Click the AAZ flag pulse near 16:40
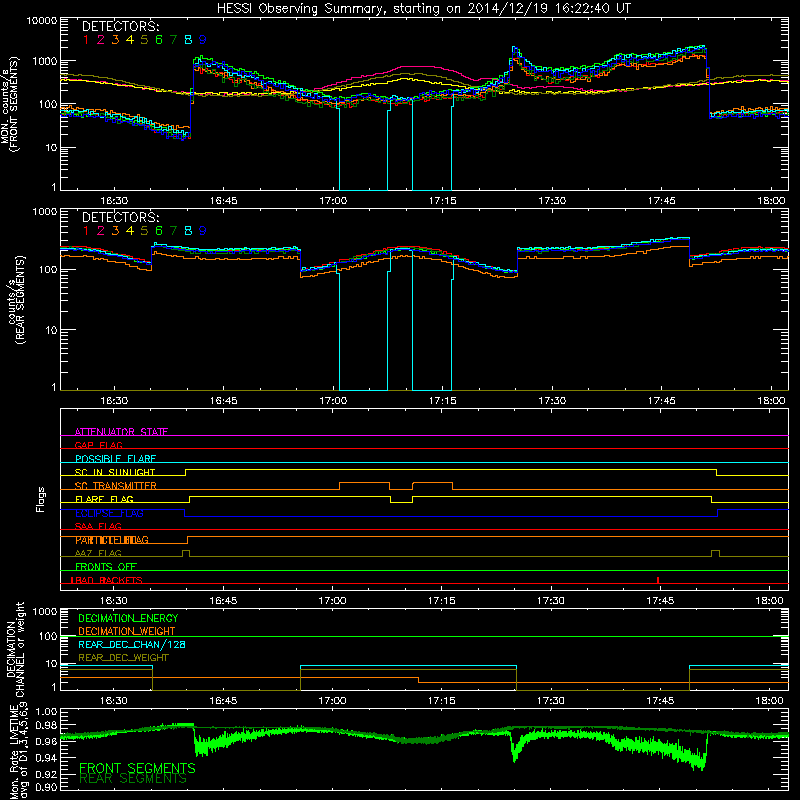This screenshot has height=800, width=800. pos(186,553)
